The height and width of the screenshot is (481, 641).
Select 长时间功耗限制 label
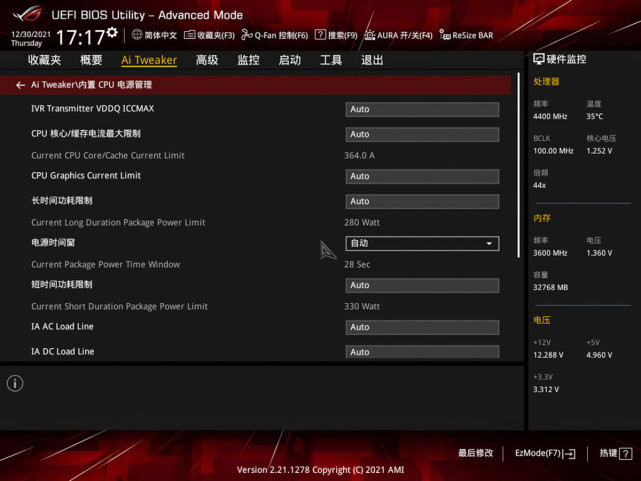tap(62, 201)
